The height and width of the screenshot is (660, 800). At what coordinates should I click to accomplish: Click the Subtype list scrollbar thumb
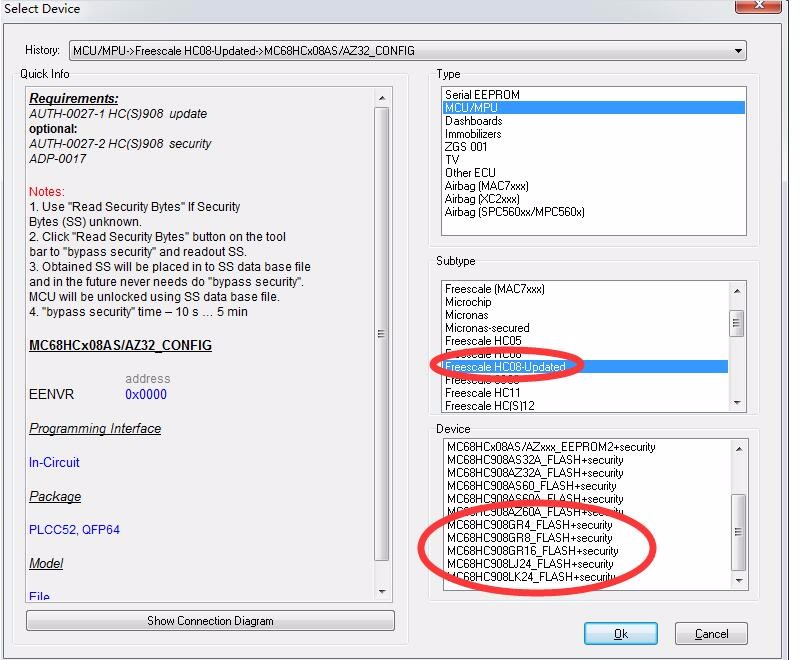point(737,323)
